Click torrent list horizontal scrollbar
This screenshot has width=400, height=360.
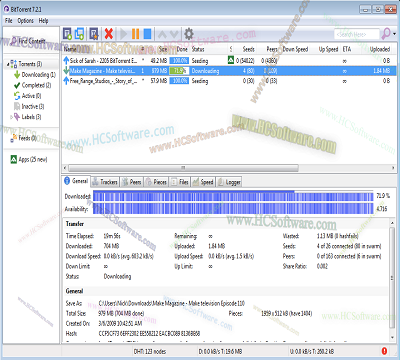[183, 168]
